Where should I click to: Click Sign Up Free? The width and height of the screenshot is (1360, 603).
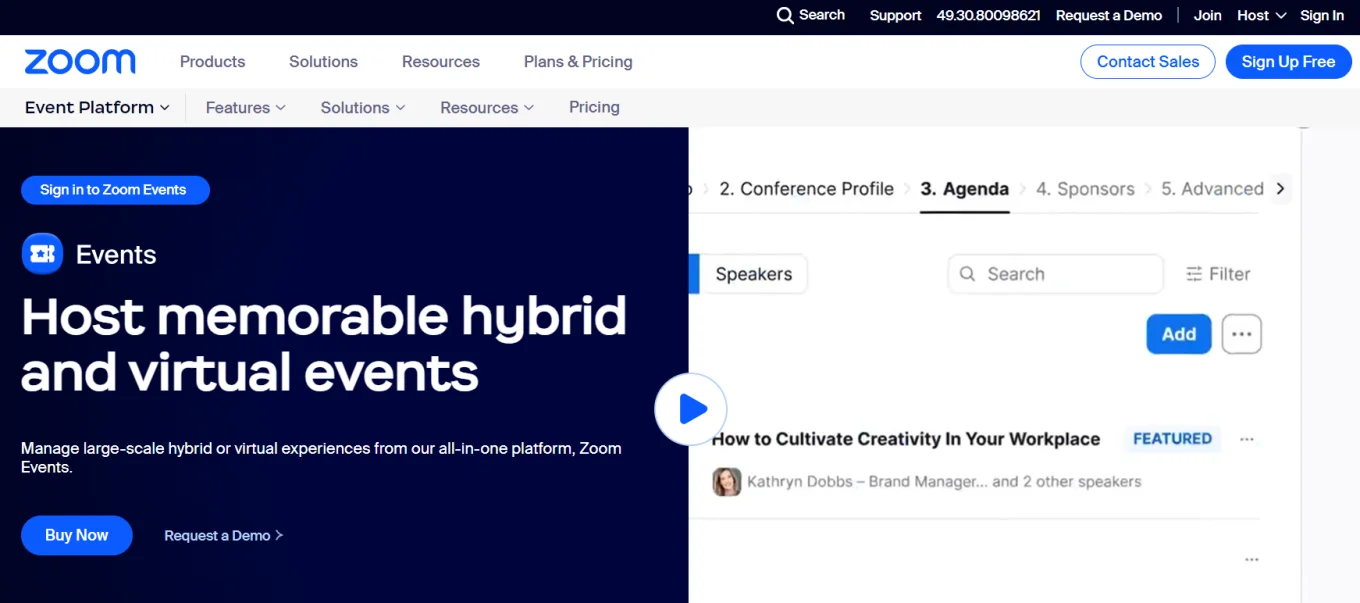[x=1288, y=62]
